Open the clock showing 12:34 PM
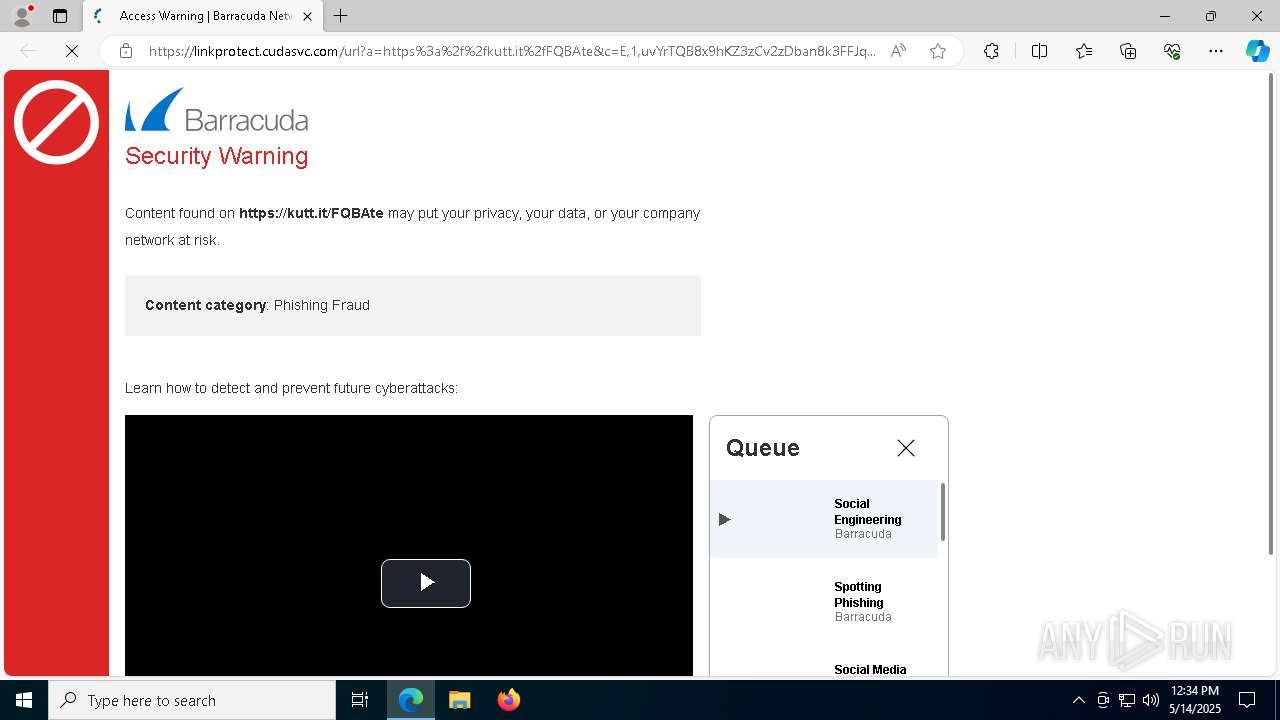Image resolution: width=1280 pixels, height=720 pixels. [1195, 700]
